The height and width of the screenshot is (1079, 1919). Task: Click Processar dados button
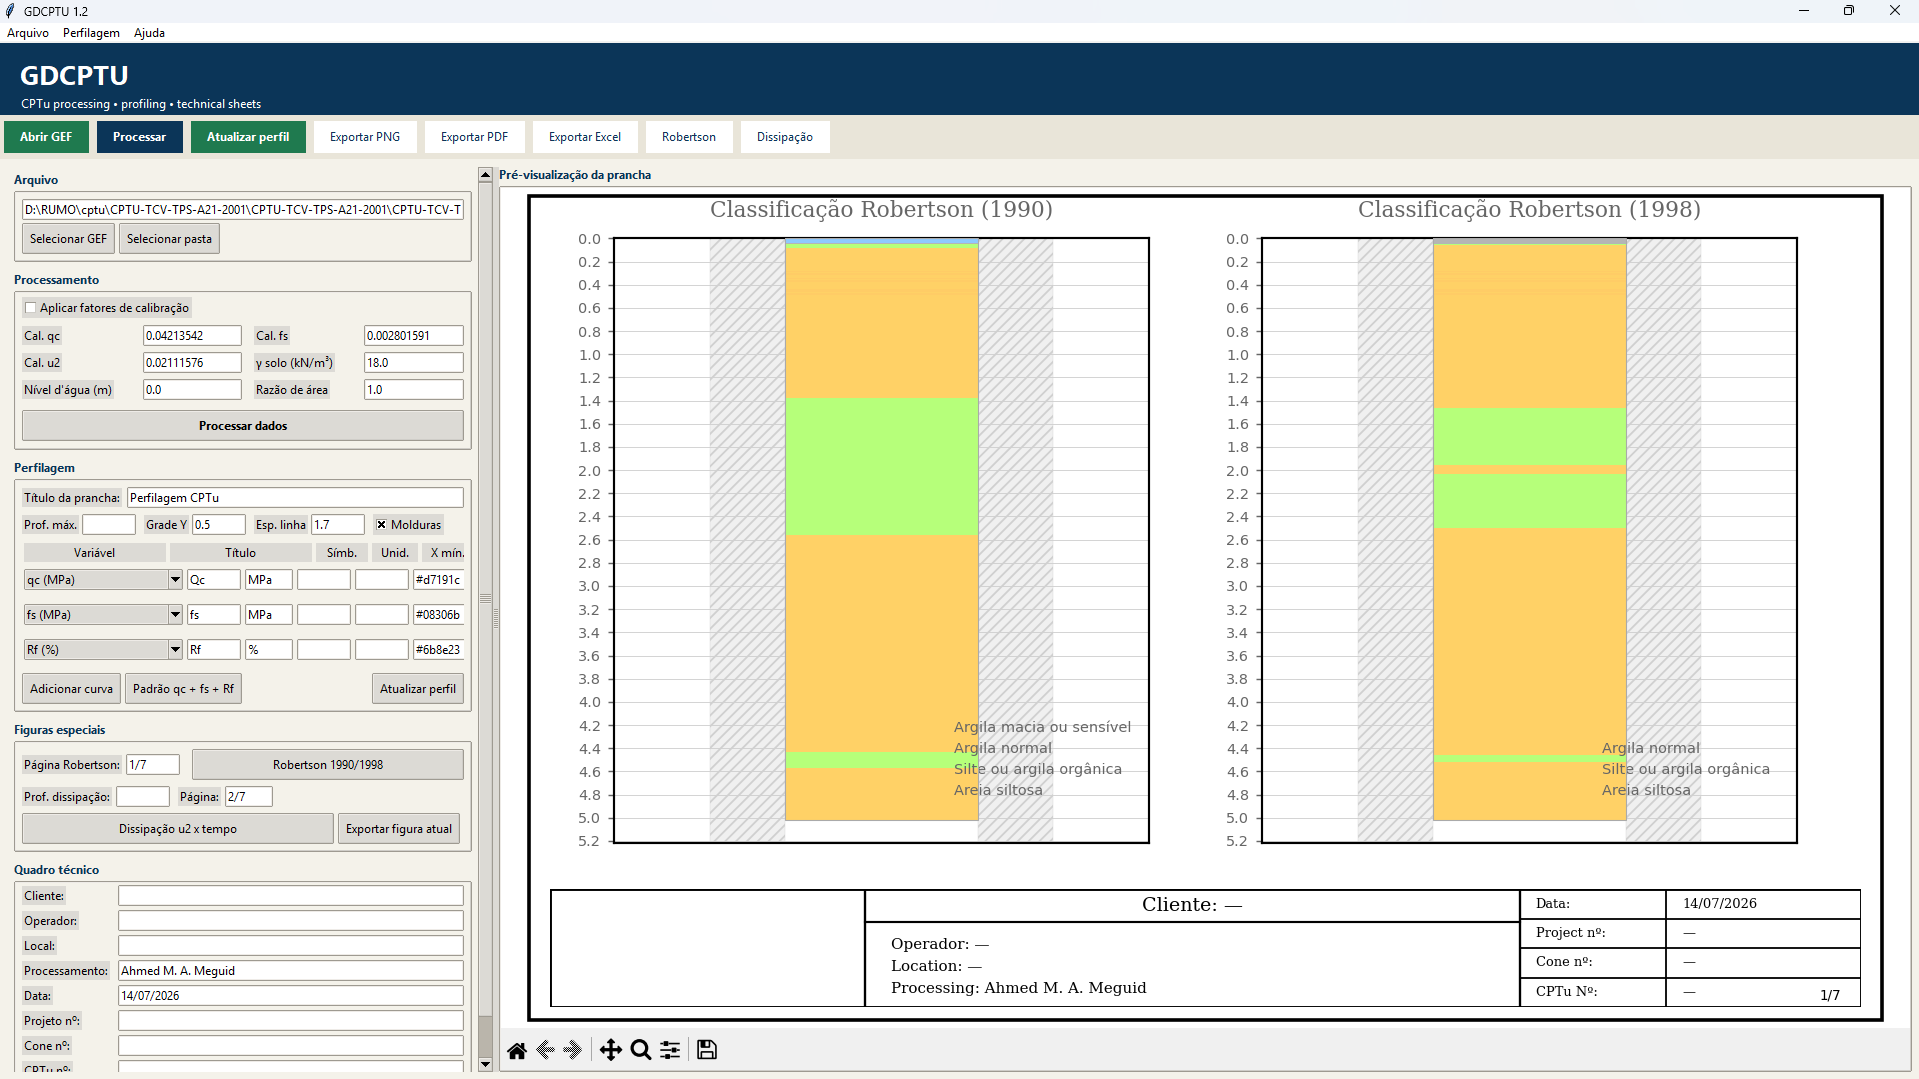coord(243,426)
